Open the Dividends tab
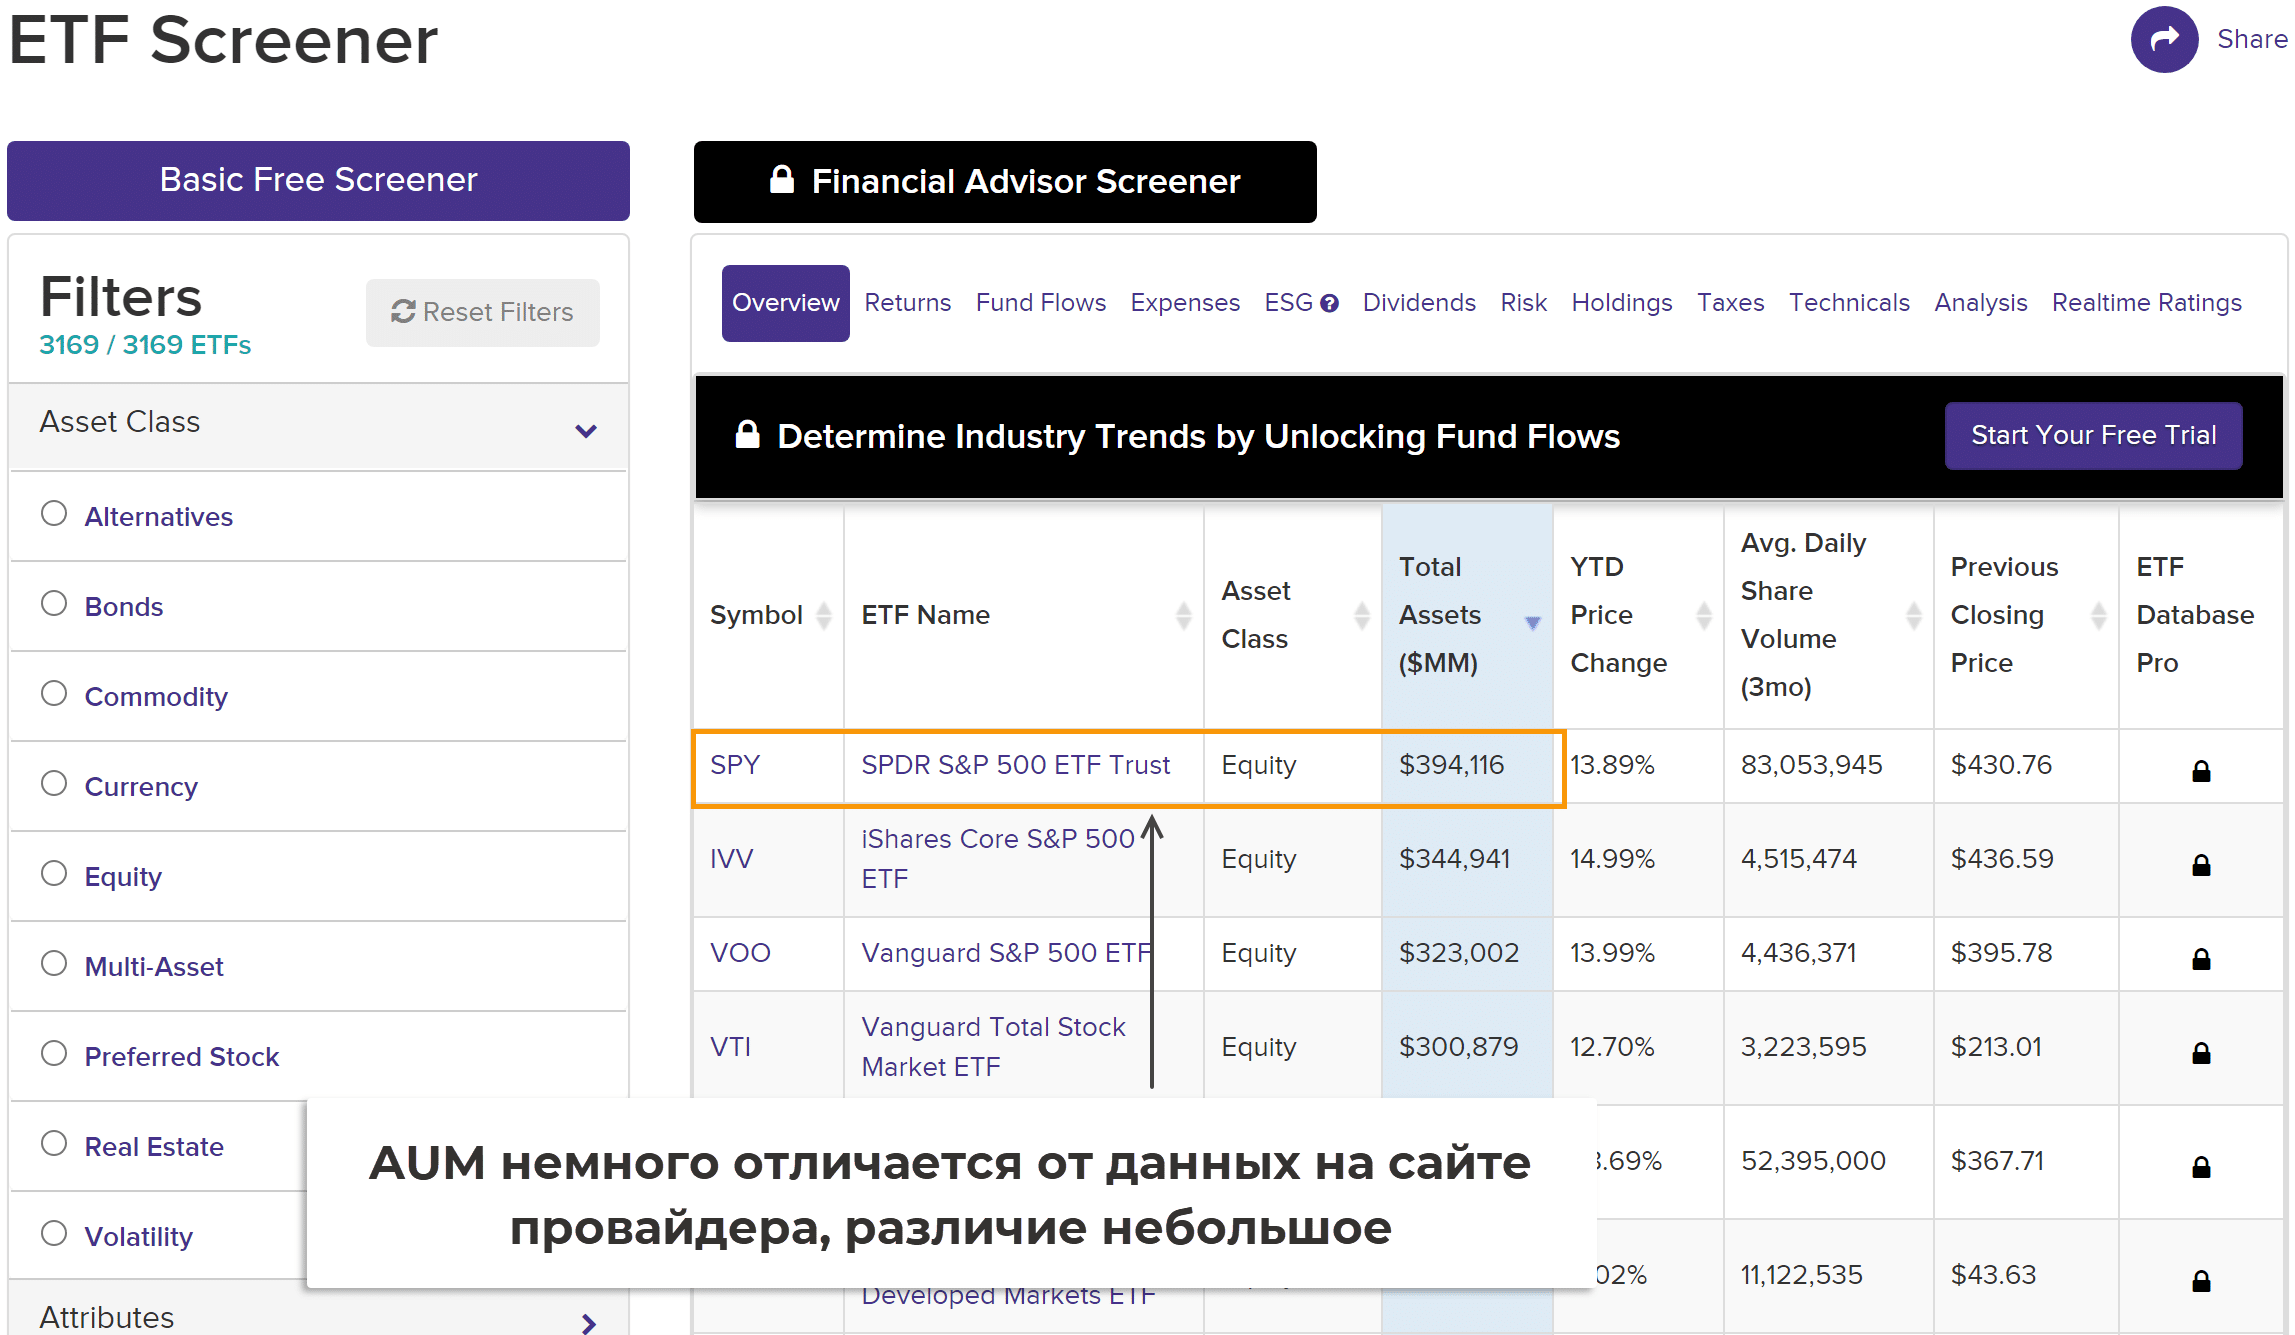This screenshot has width=2295, height=1335. 1418,303
